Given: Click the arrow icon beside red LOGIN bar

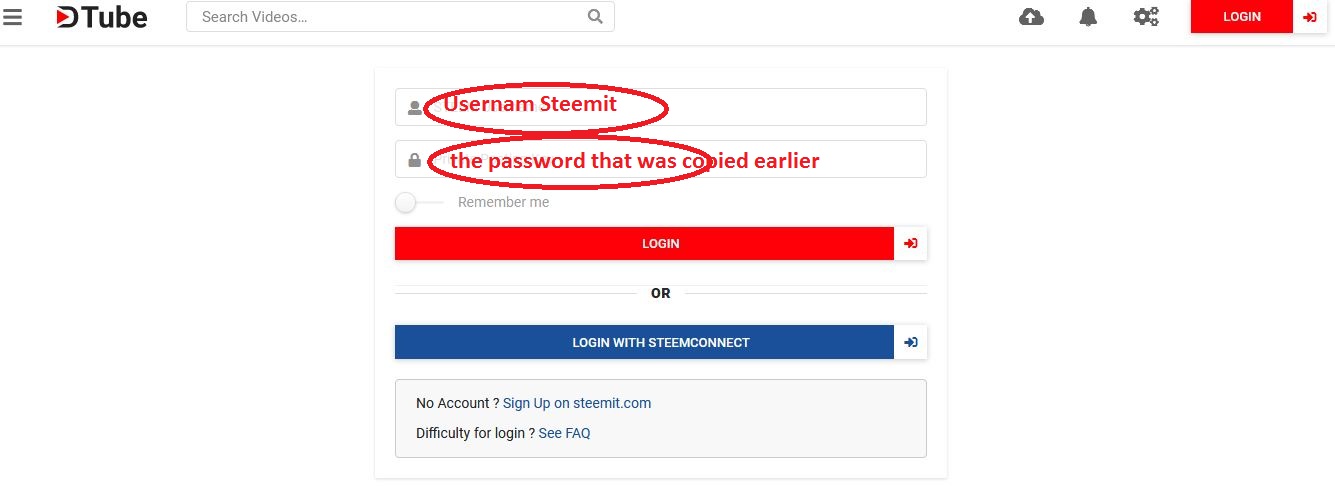Looking at the screenshot, I should (910, 243).
